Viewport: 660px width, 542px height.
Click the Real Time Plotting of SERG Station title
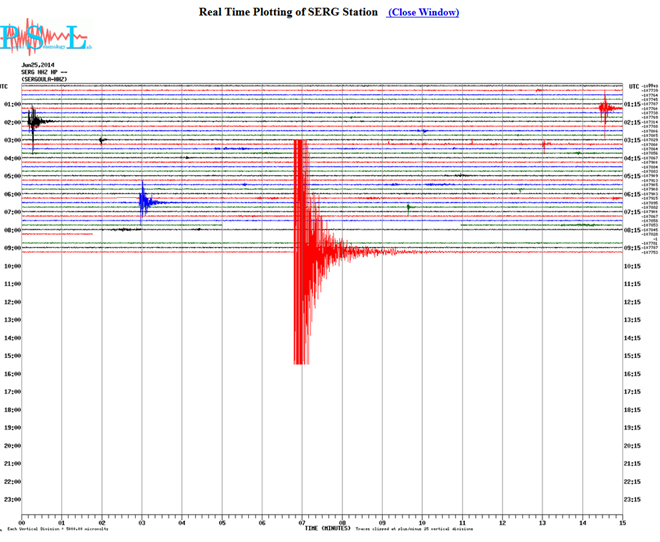point(289,12)
